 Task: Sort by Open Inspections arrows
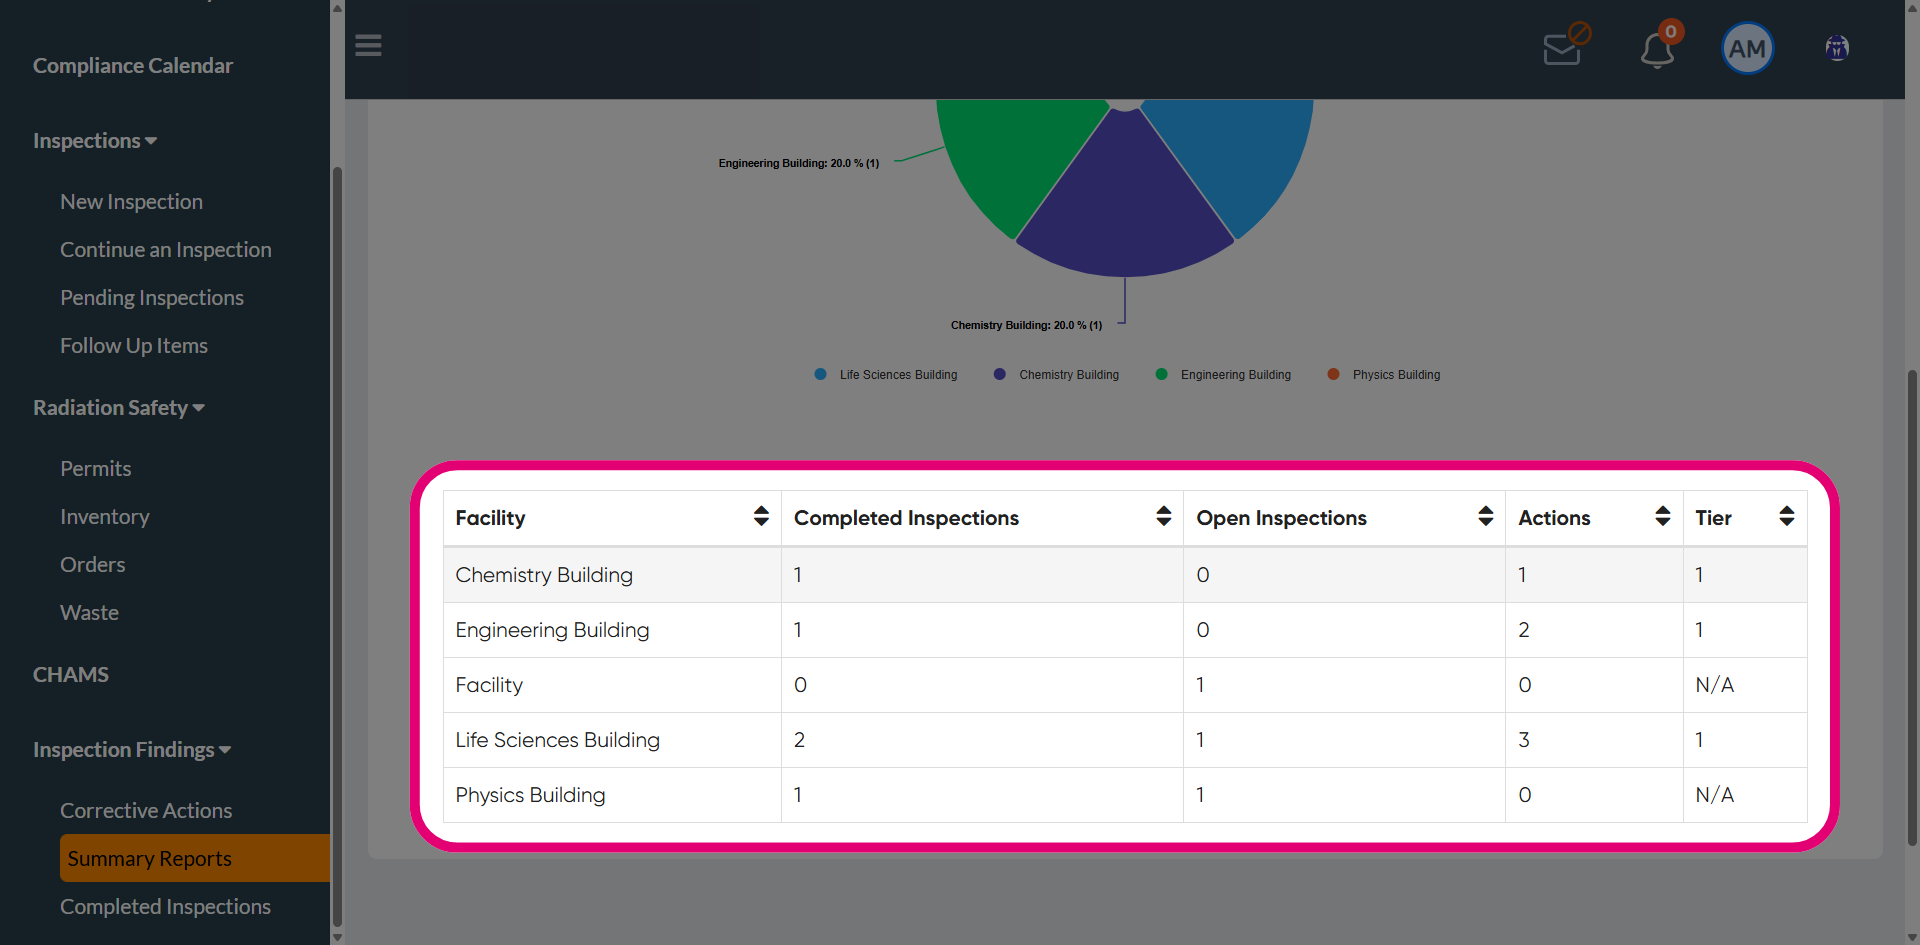pyautogui.click(x=1485, y=516)
